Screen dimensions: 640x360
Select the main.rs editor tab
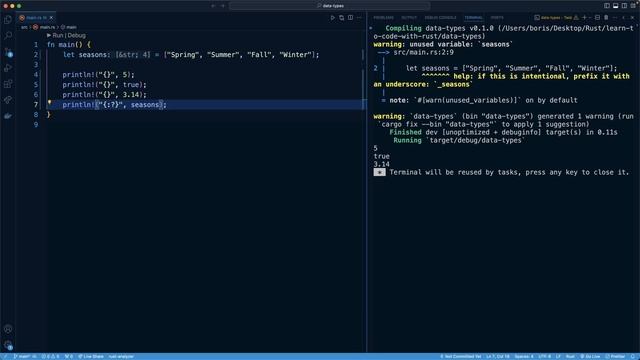(36, 18)
